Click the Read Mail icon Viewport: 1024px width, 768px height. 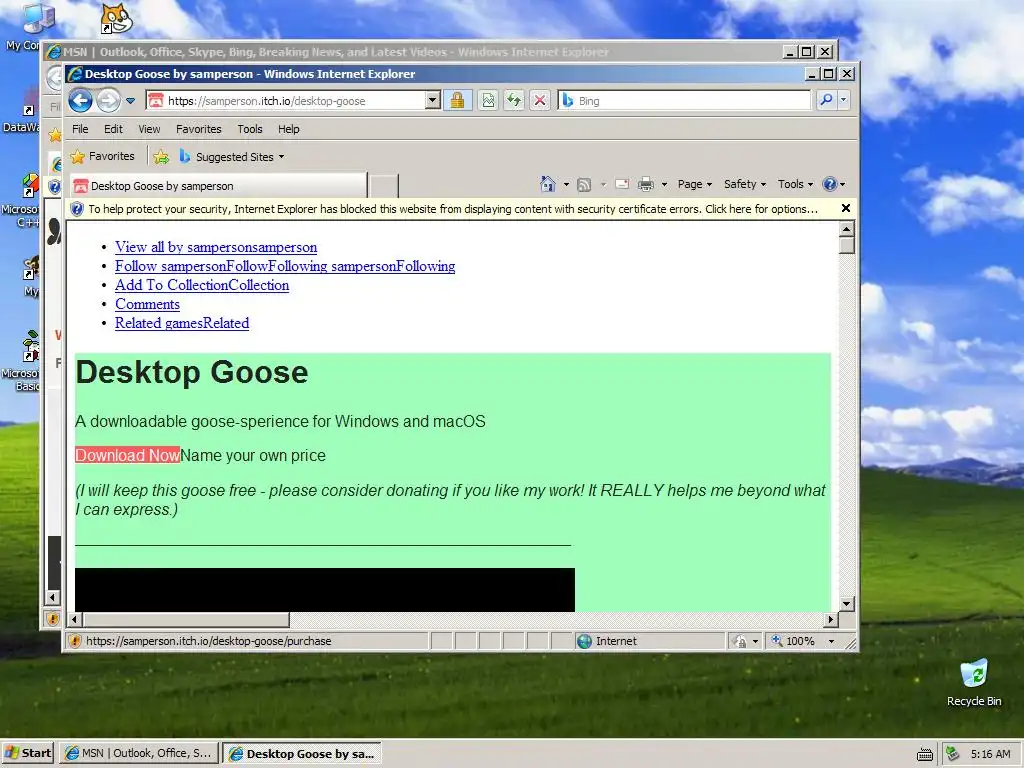(x=622, y=184)
